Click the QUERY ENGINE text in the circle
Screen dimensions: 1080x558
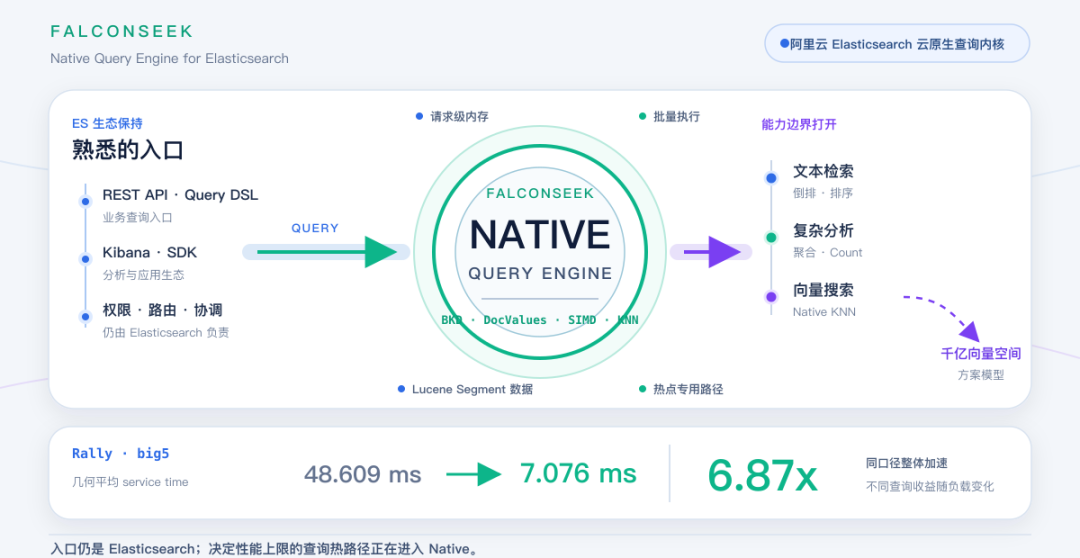point(540,273)
